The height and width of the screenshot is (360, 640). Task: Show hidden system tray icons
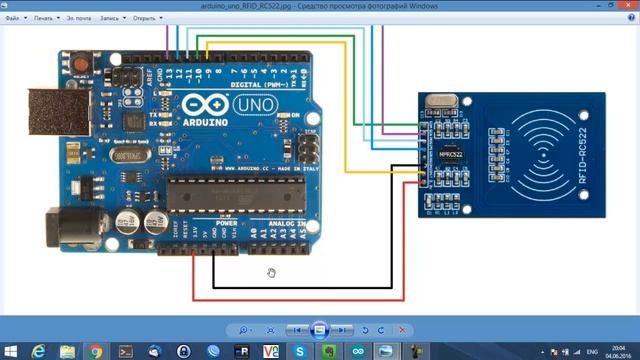click(x=542, y=352)
